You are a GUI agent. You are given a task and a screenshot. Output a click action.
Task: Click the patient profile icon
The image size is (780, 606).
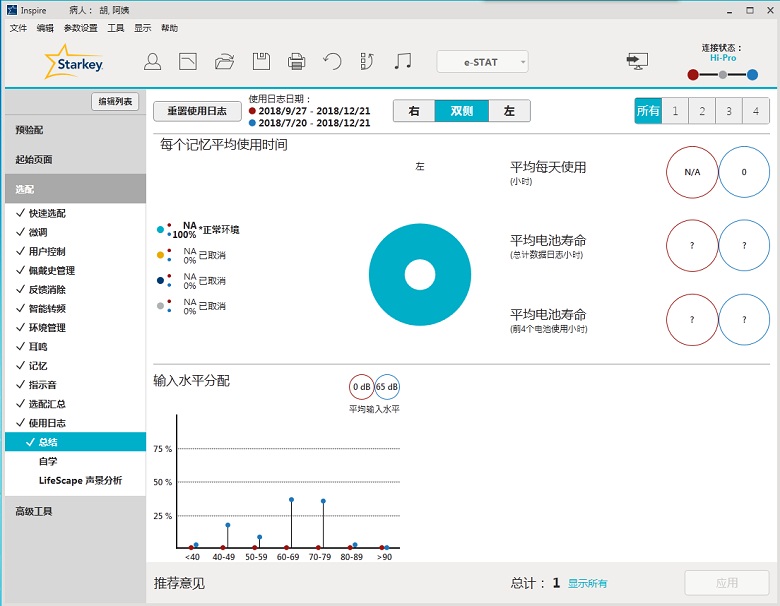point(152,62)
